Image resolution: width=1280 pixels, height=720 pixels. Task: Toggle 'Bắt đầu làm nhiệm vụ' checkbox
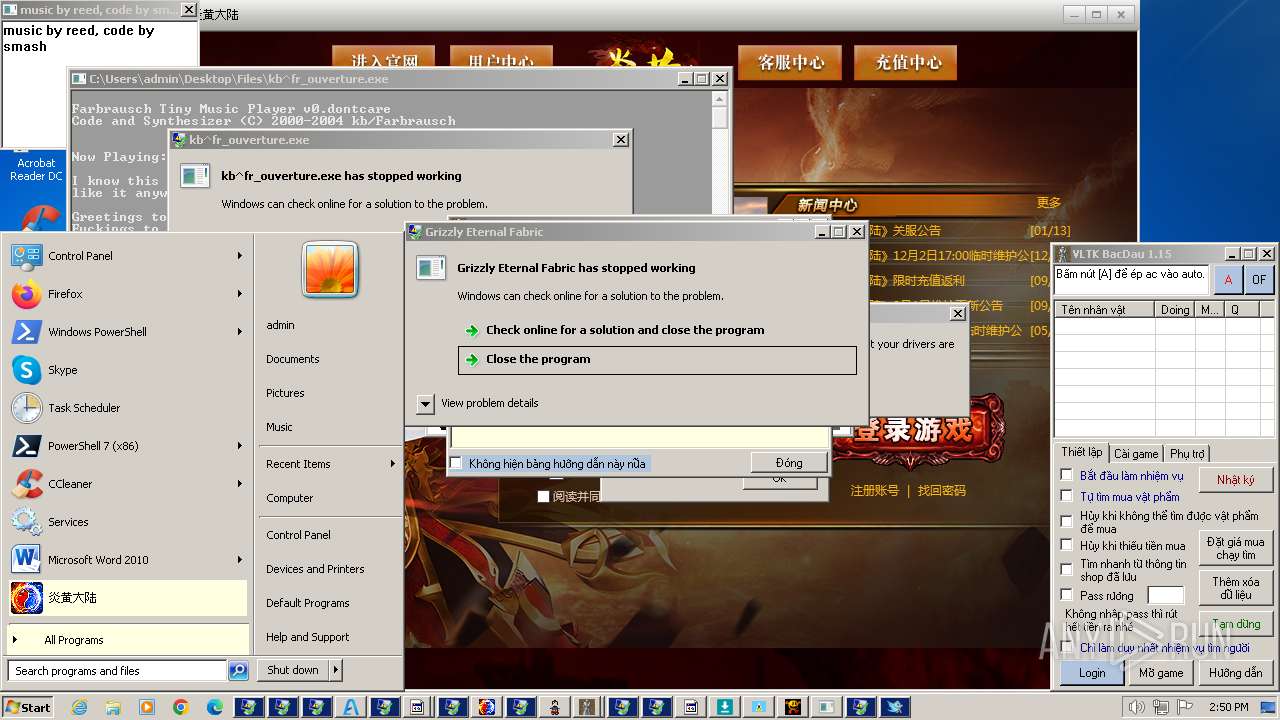1067,475
